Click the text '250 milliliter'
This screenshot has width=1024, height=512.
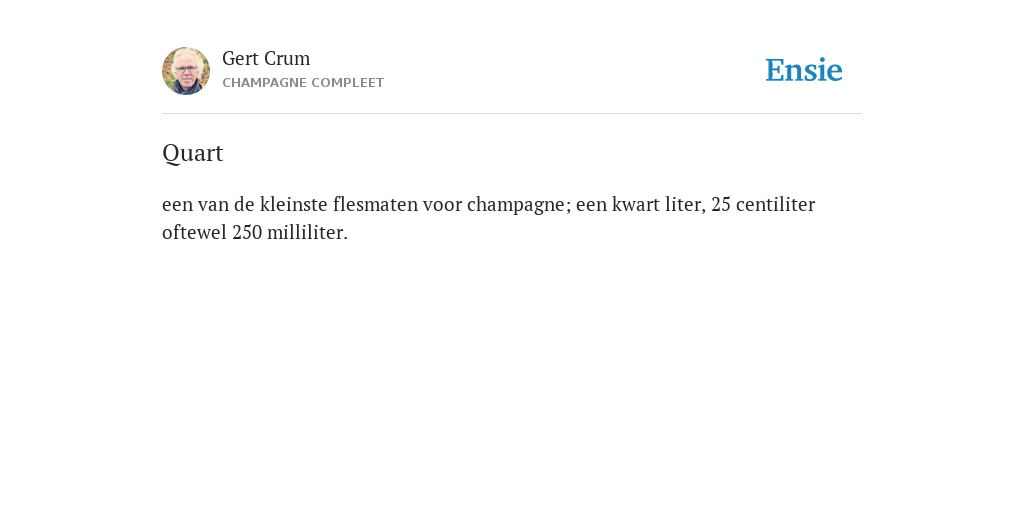click(290, 232)
